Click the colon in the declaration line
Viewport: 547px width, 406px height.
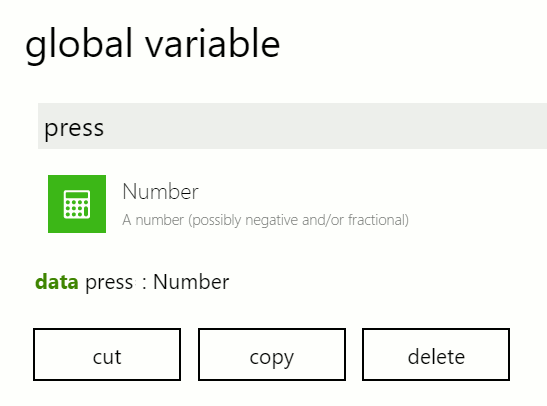[144, 283]
